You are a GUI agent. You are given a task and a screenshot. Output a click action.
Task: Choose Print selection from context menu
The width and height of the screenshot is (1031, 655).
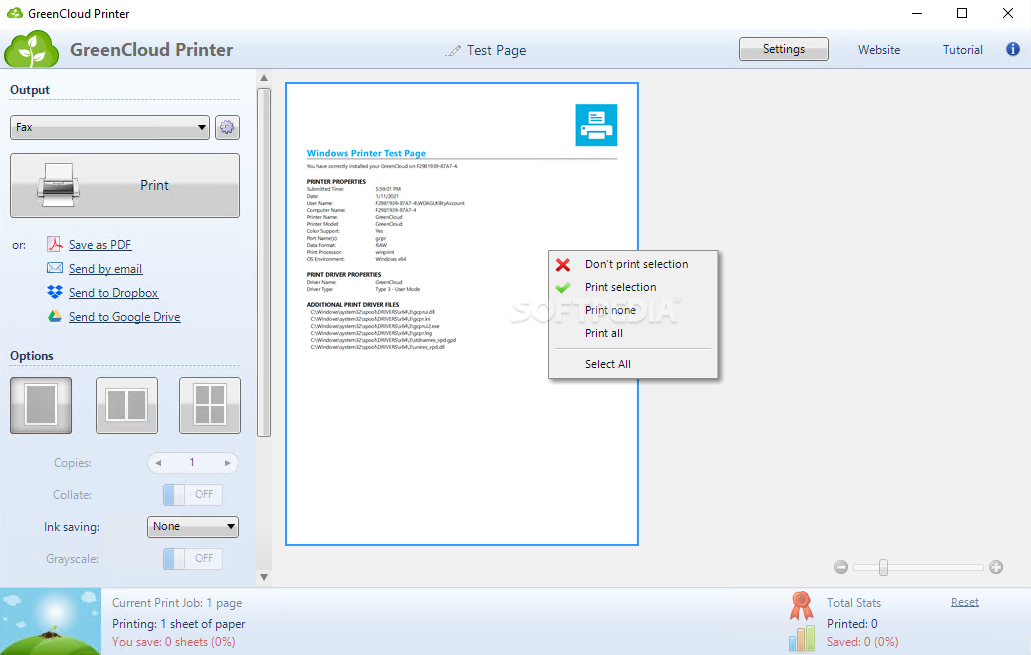coord(633,287)
